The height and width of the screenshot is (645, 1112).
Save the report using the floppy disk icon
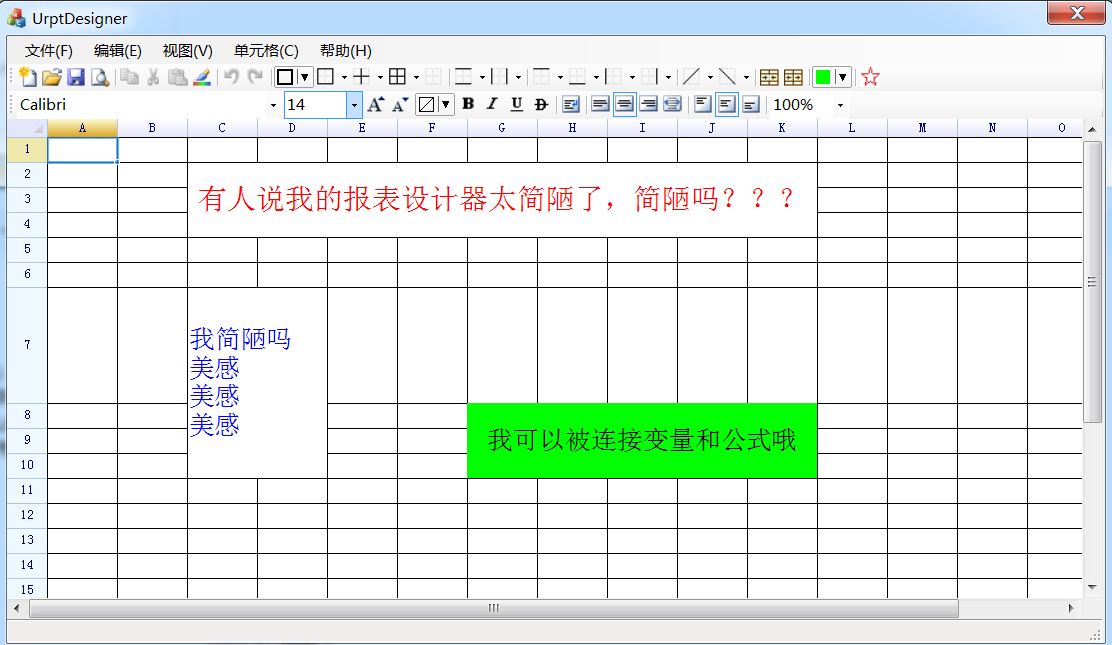pos(76,77)
